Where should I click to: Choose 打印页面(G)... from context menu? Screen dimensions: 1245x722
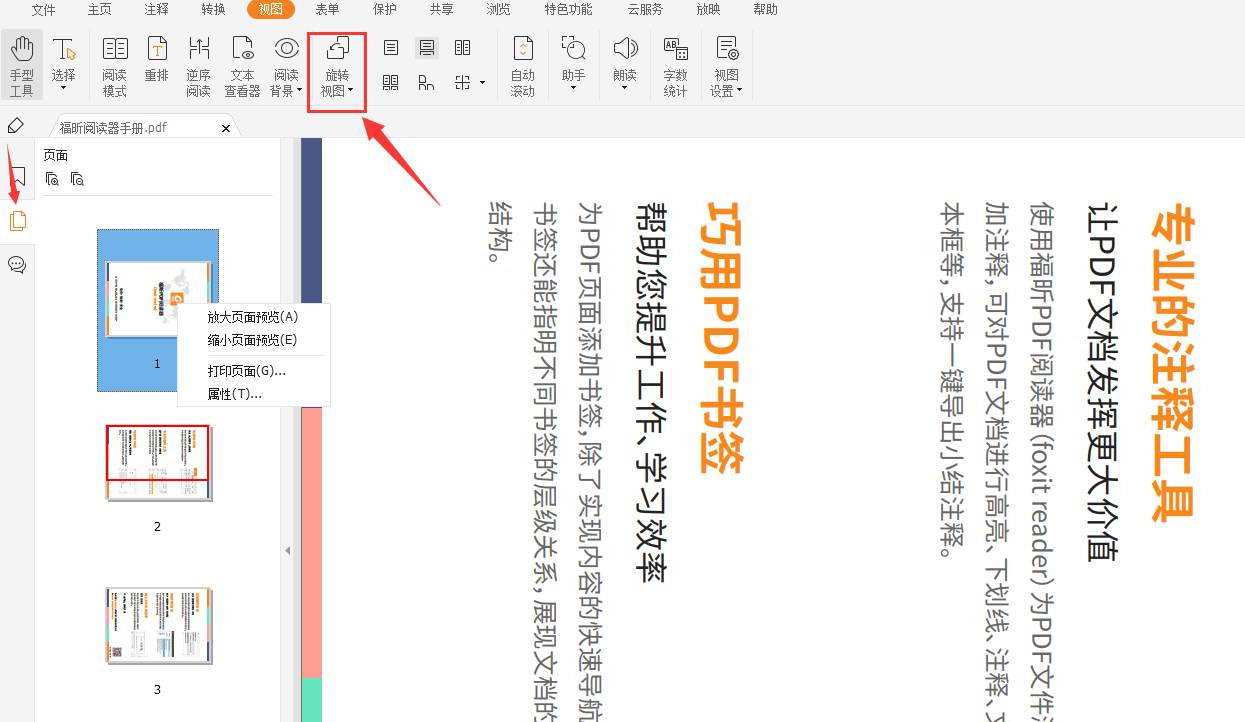click(x=246, y=371)
